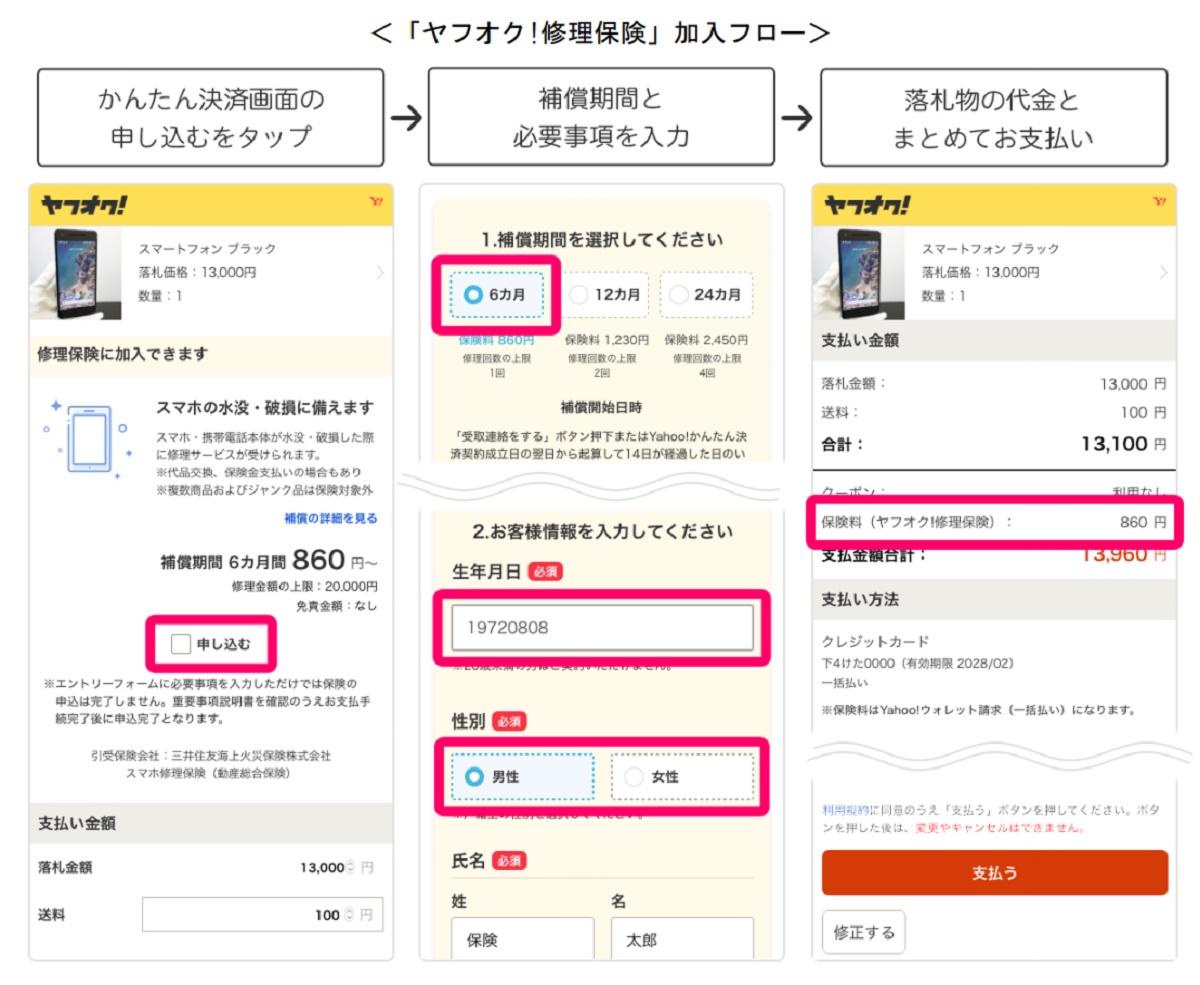Screen dimensions: 1200x985
Task: Click the 保険料(ヤフオク!修理保険) 860 円 row
Action: click(995, 522)
